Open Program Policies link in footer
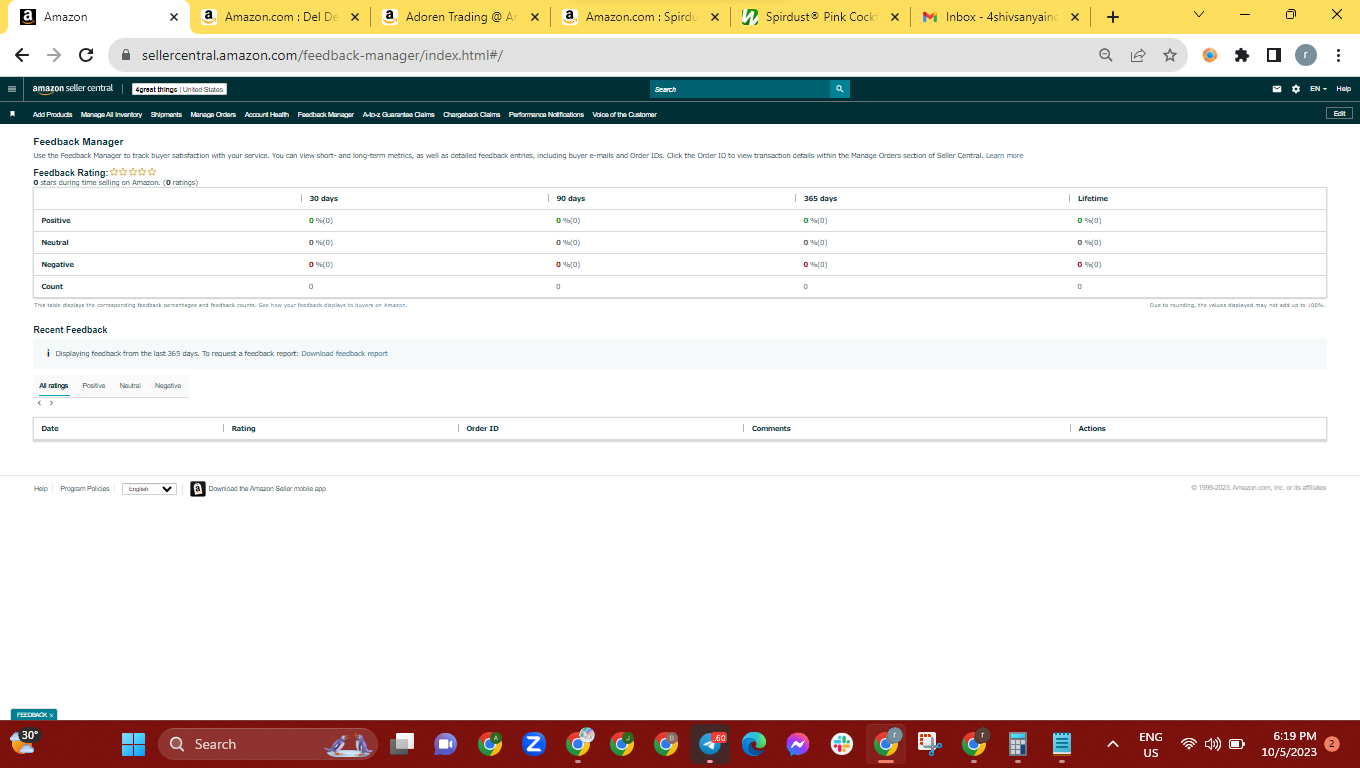 click(x=85, y=489)
